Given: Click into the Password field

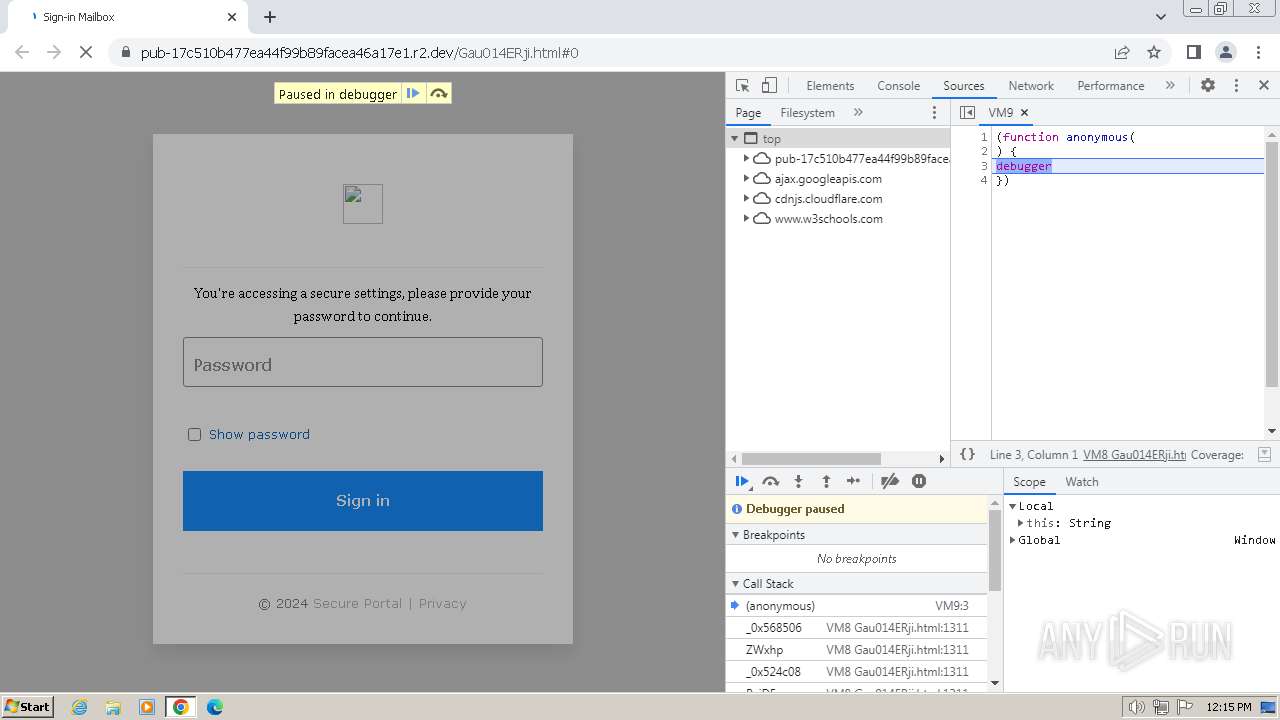Looking at the screenshot, I should coord(363,362).
